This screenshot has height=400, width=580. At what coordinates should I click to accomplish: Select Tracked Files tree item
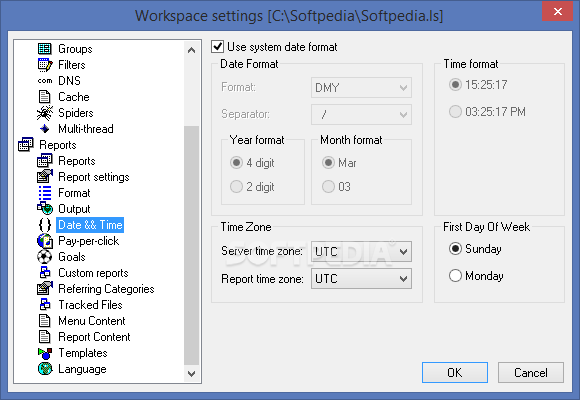click(x=90, y=305)
